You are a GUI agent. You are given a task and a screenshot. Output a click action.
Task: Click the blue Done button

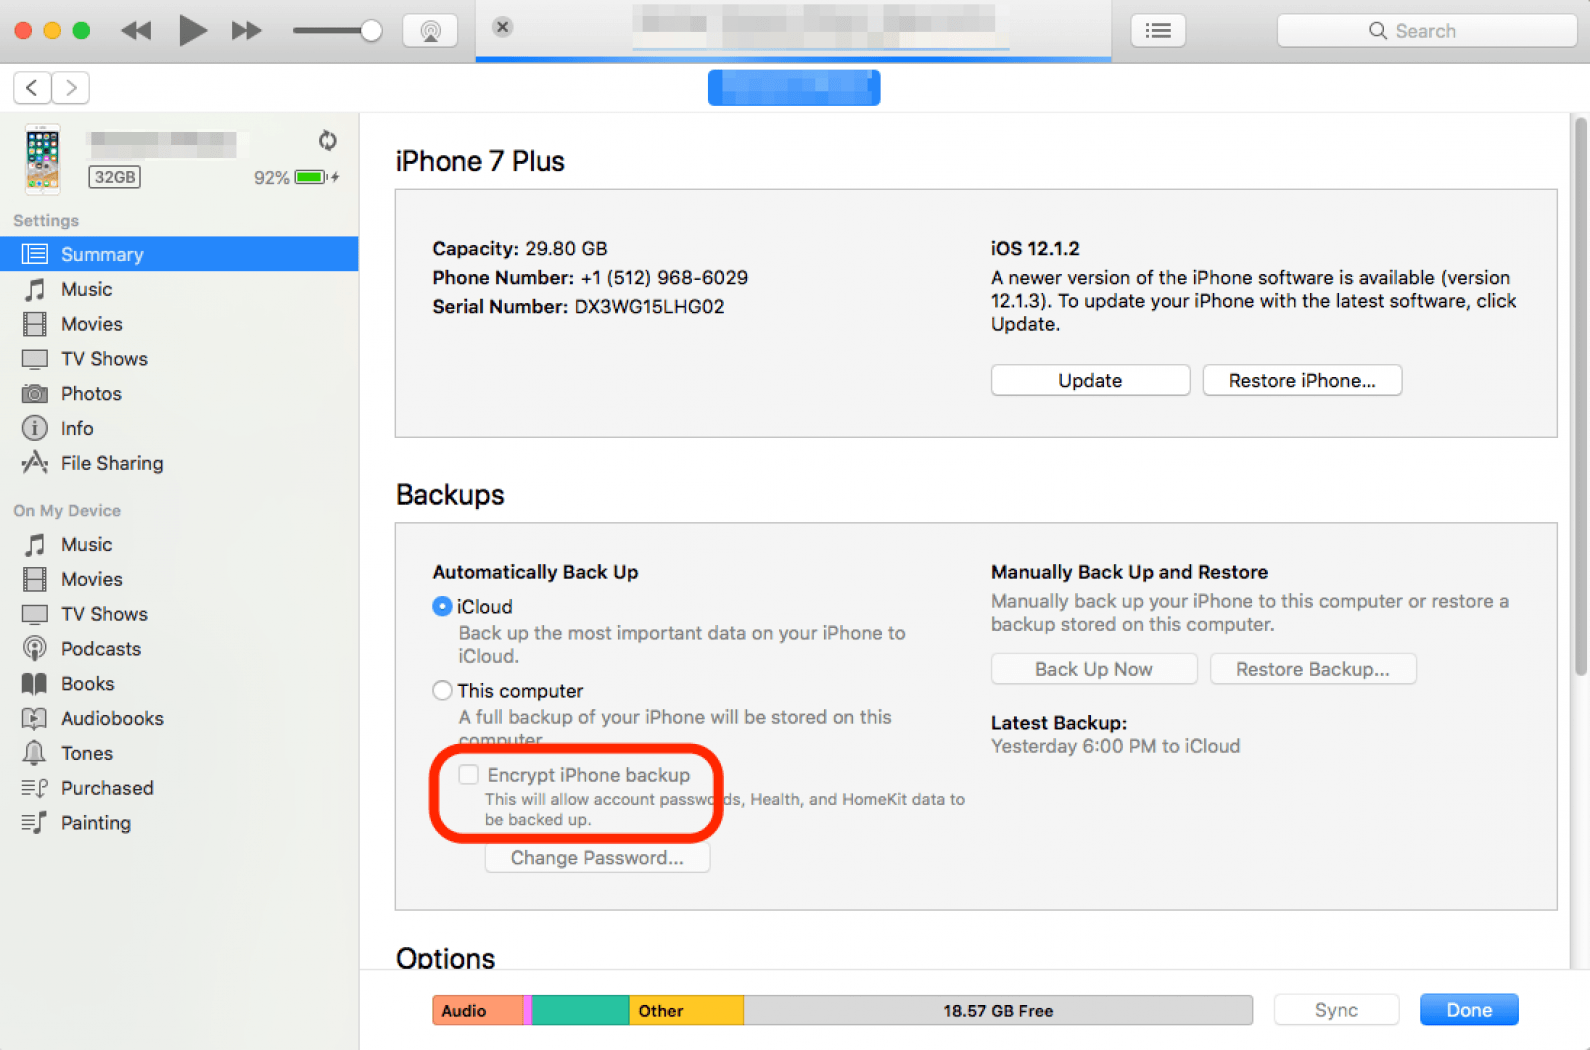[1469, 1010]
